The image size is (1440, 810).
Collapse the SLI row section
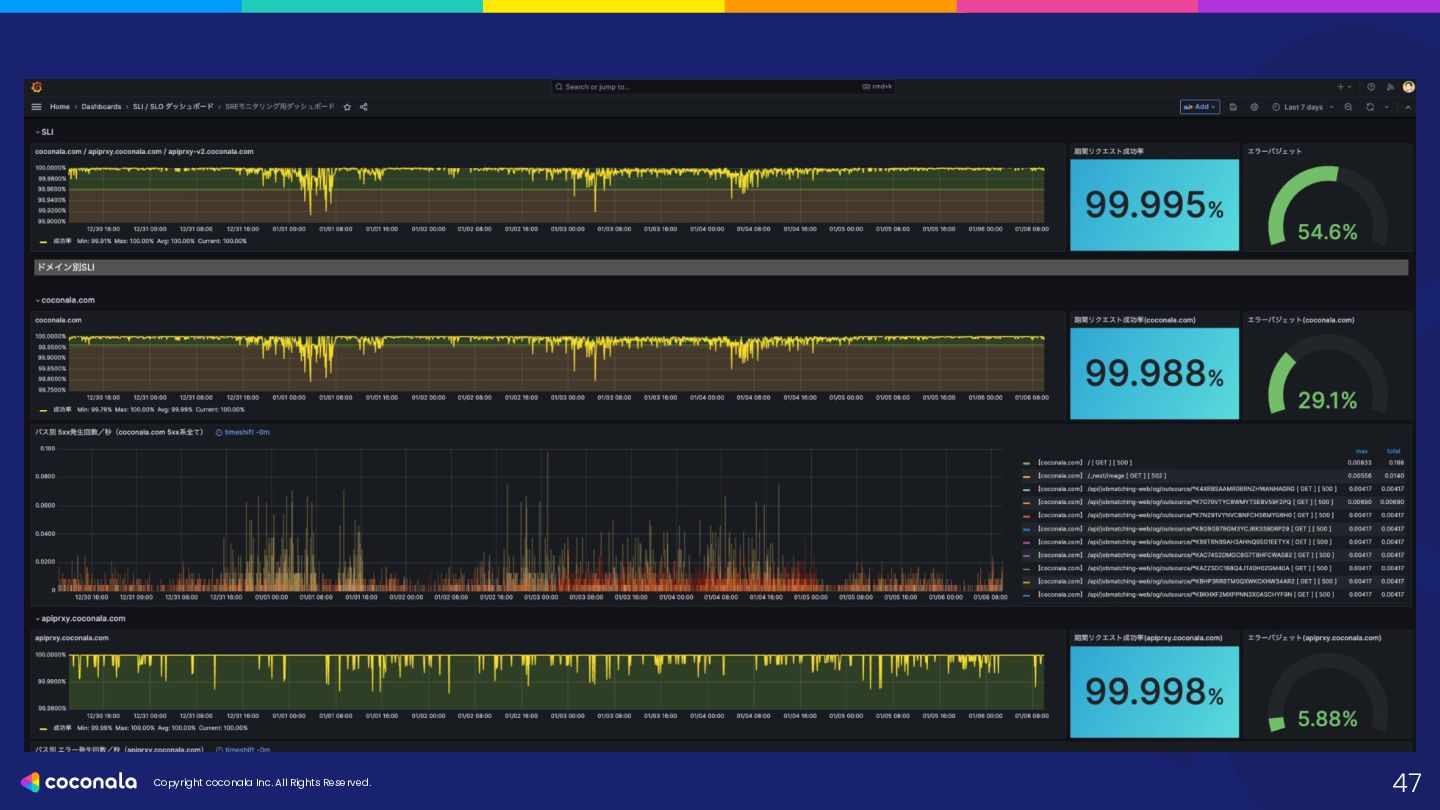click(x=45, y=132)
